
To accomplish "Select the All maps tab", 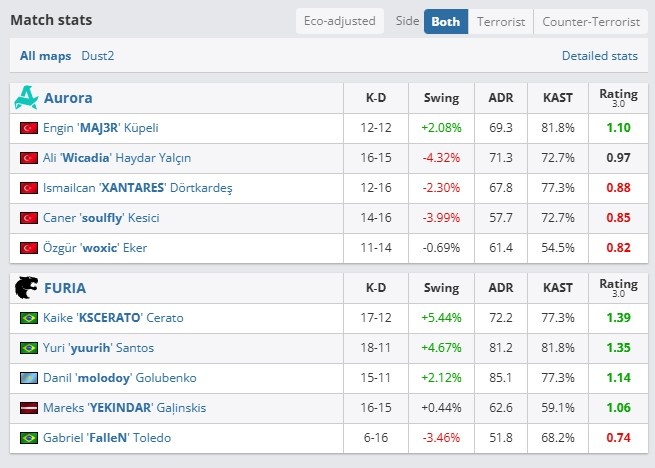I will pos(46,56).
